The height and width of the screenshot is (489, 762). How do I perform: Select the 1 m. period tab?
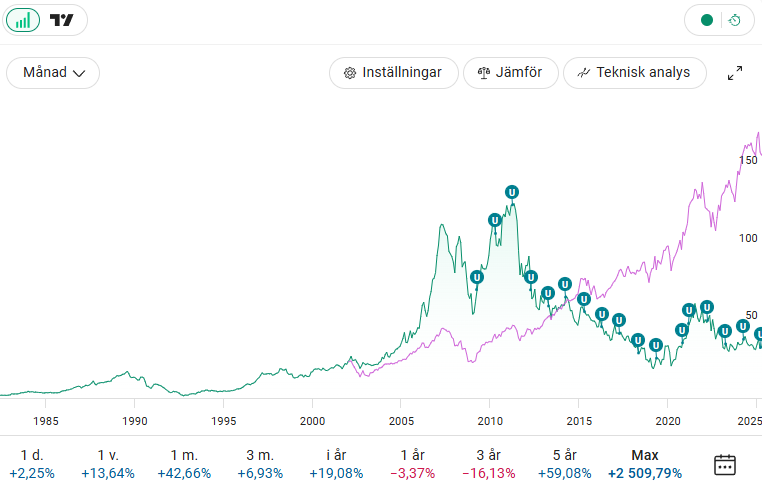point(185,464)
